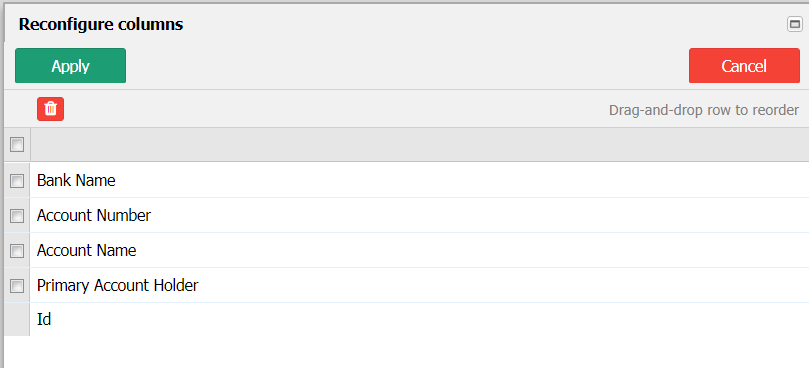Image resolution: width=809 pixels, height=368 pixels.
Task: Select the Primary Account Holder row label
Action: pyautogui.click(x=118, y=285)
